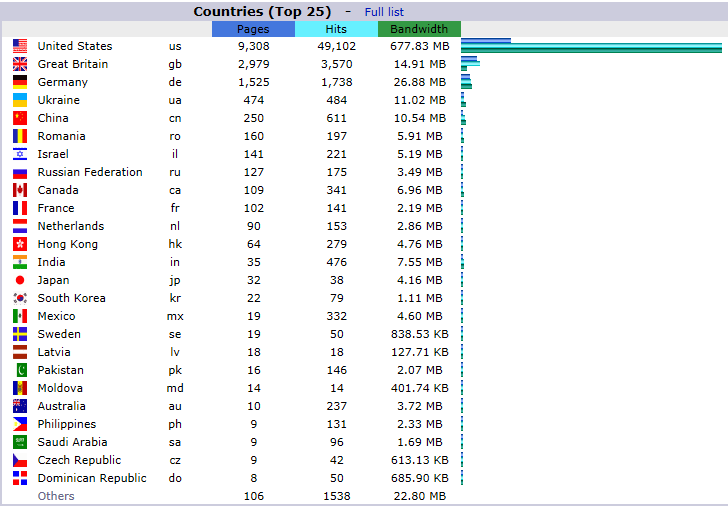728x507 pixels.
Task: Click the Pages column header
Action: (253, 29)
